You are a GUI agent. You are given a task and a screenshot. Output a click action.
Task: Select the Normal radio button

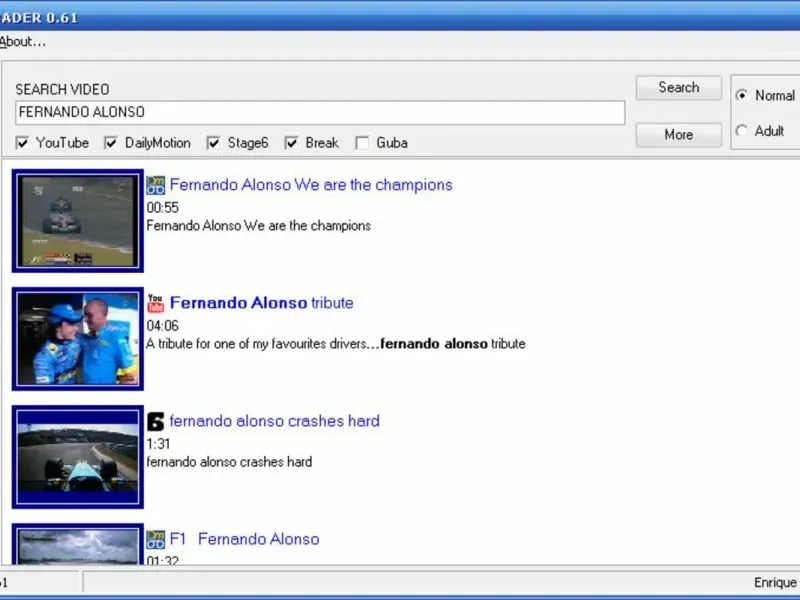coord(741,95)
